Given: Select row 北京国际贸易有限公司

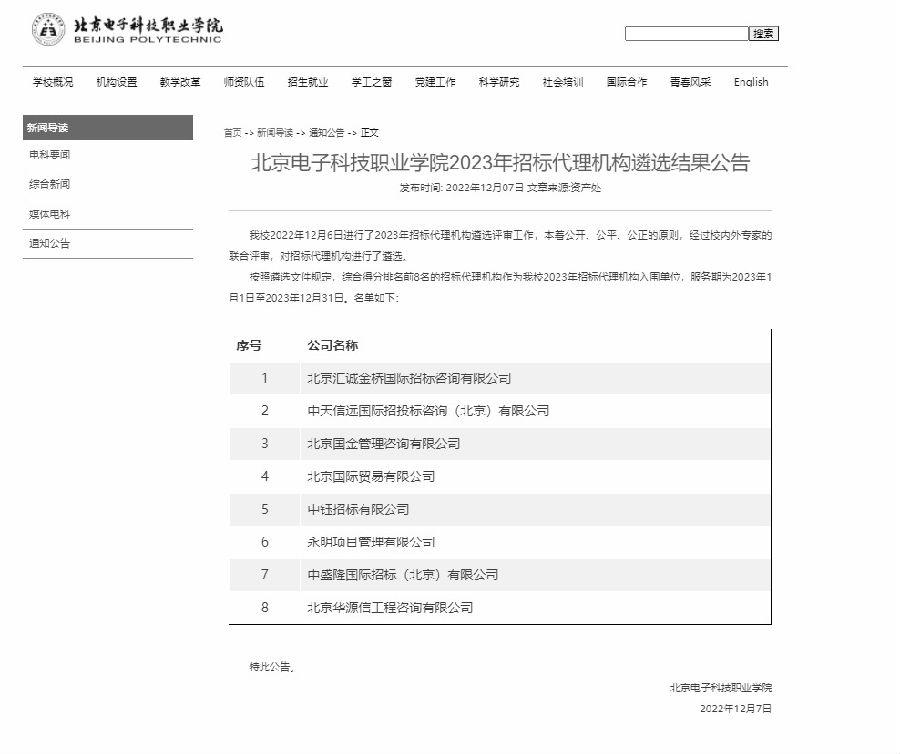Looking at the screenshot, I should point(500,476).
